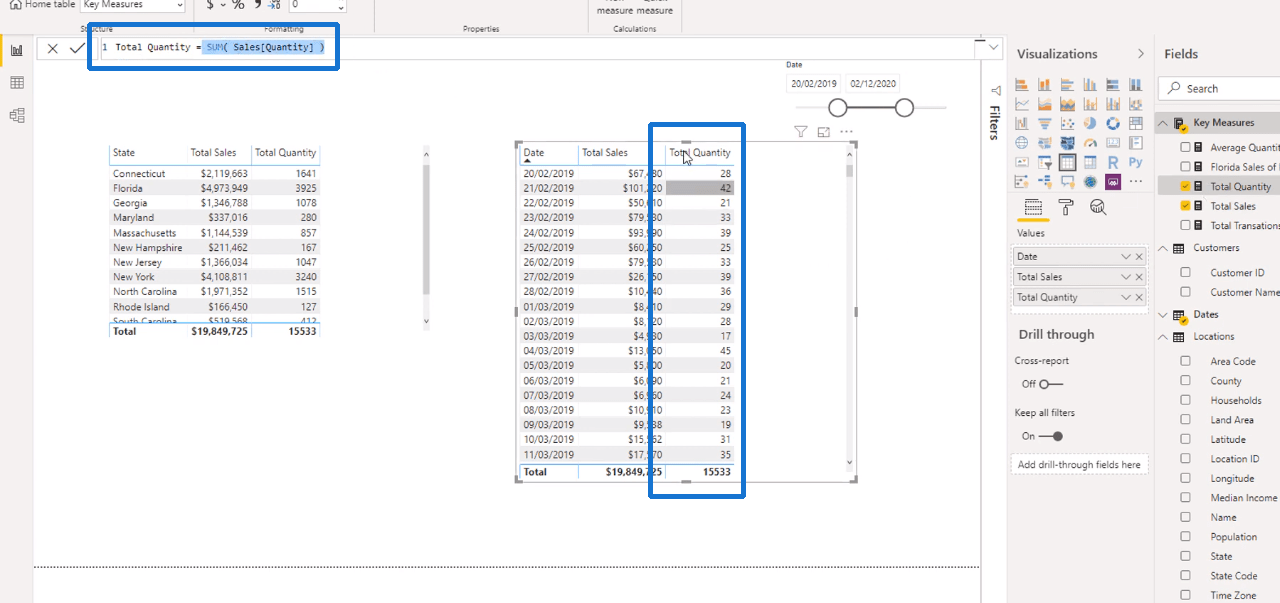Viewport: 1280px width, 603px height.
Task: Sort by the Total Sales column header in date table
Action: [605, 153]
